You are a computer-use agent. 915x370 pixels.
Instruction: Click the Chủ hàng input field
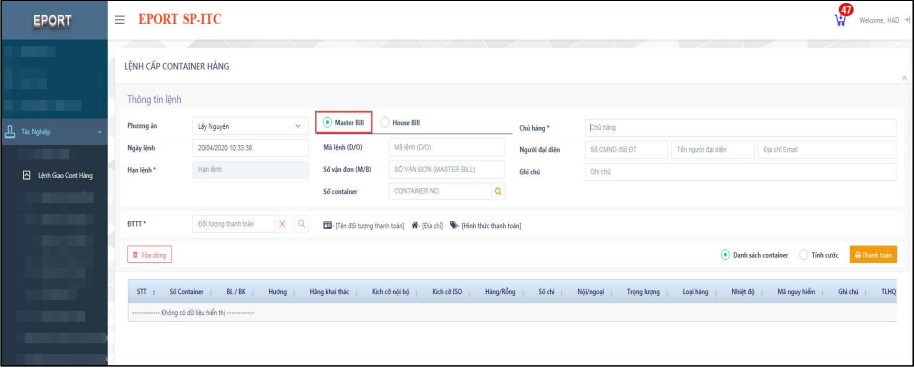pyautogui.click(x=741, y=128)
